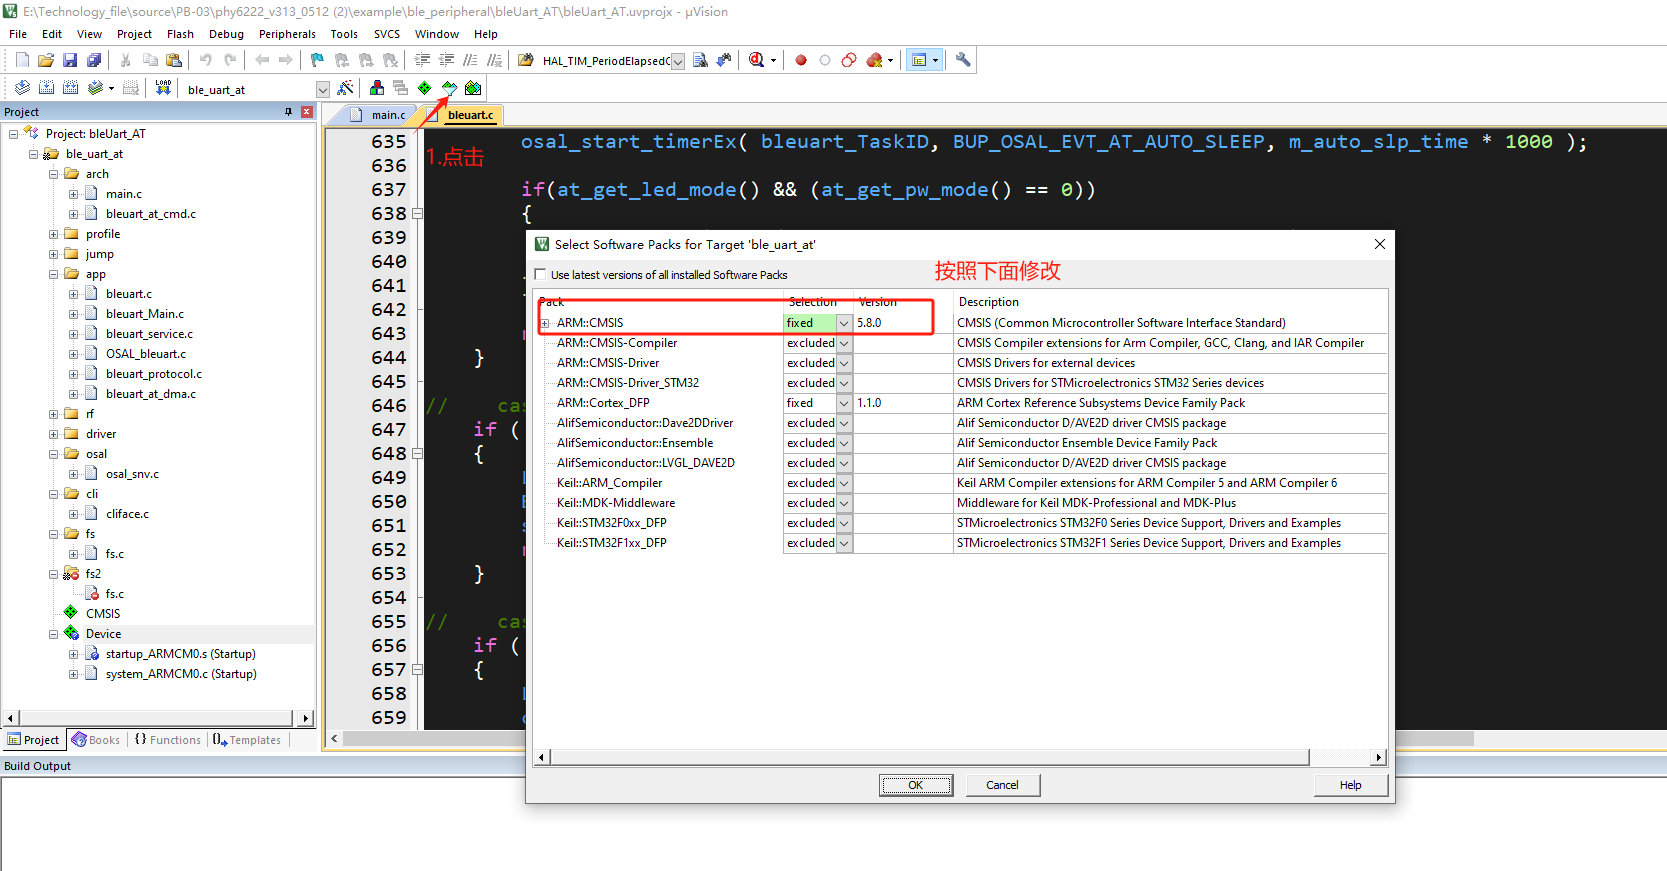Collapse the arch folder in project tree
This screenshot has width=1667, height=871.
tap(54, 174)
